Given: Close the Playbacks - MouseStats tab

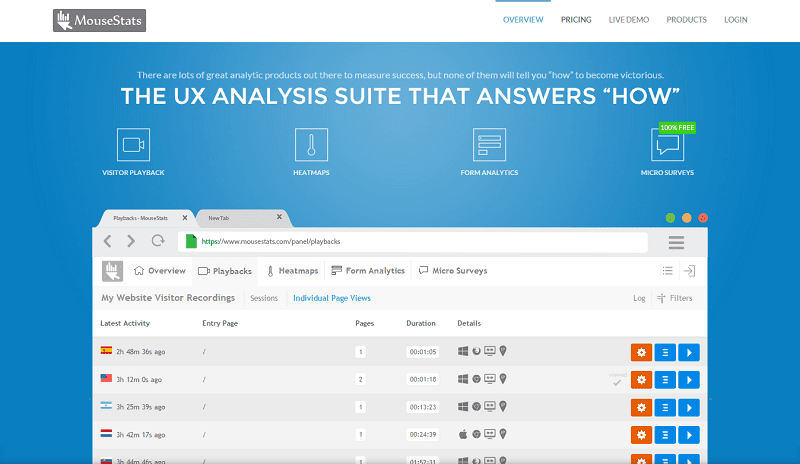Looking at the screenshot, I should pyautogui.click(x=185, y=217).
